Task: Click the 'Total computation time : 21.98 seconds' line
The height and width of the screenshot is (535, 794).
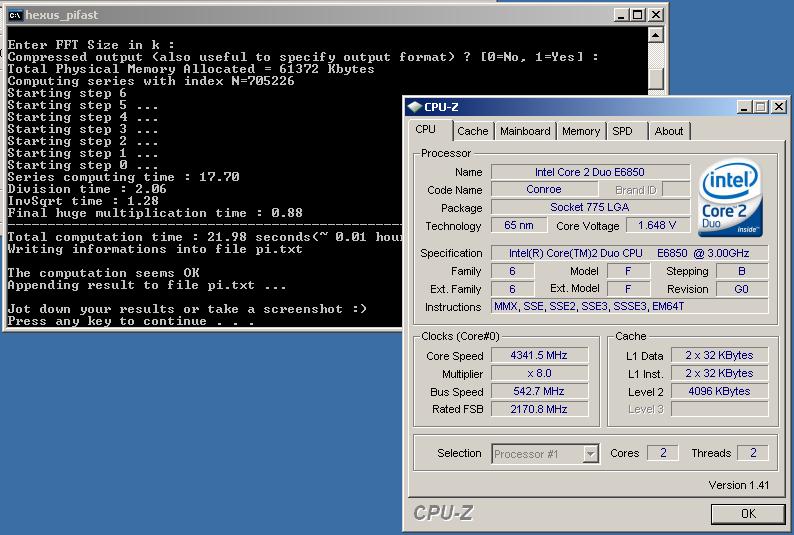Action: (x=205, y=237)
